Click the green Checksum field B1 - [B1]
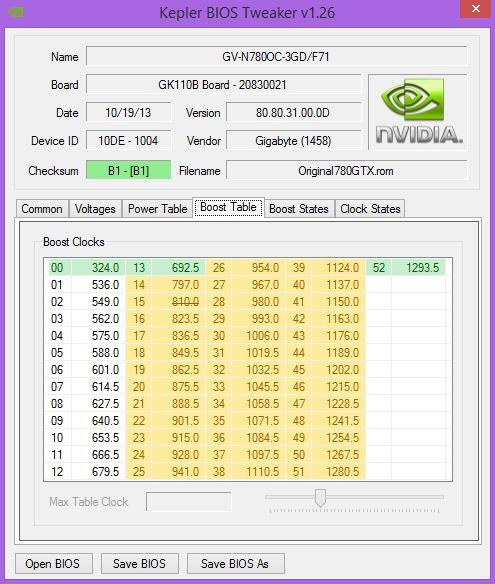 (128, 170)
